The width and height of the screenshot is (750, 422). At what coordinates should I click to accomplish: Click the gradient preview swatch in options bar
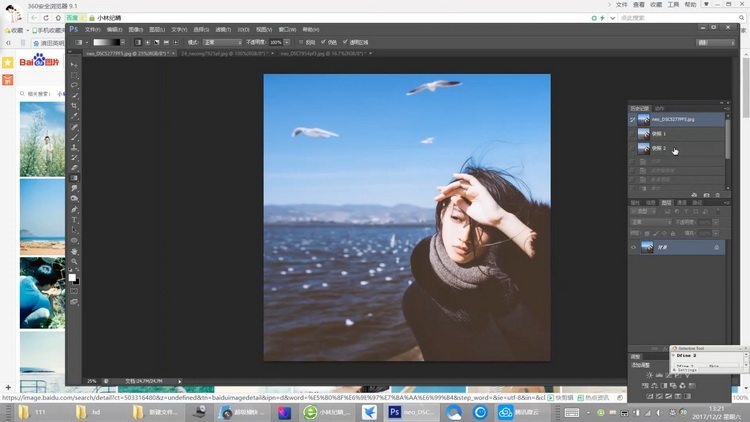(106, 42)
